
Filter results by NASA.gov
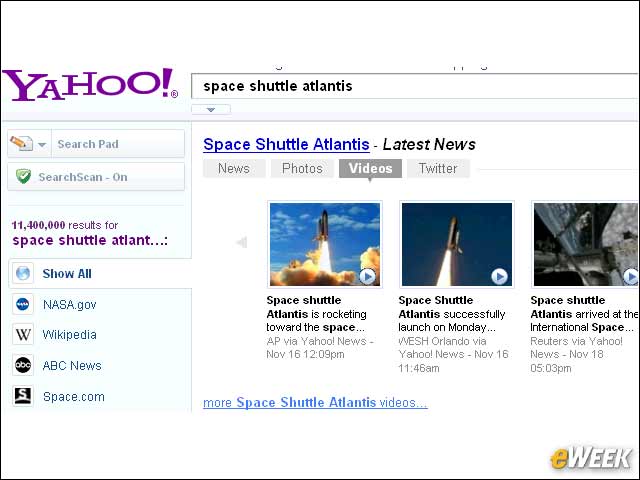click(x=70, y=304)
